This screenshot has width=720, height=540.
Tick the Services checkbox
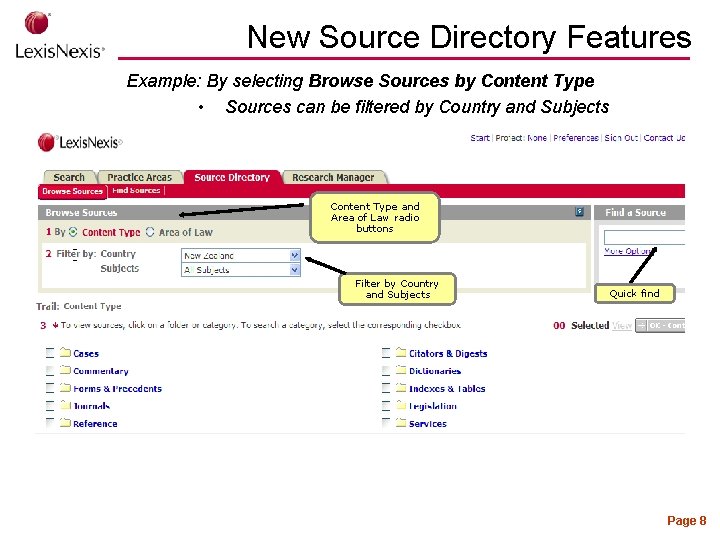[x=386, y=423]
